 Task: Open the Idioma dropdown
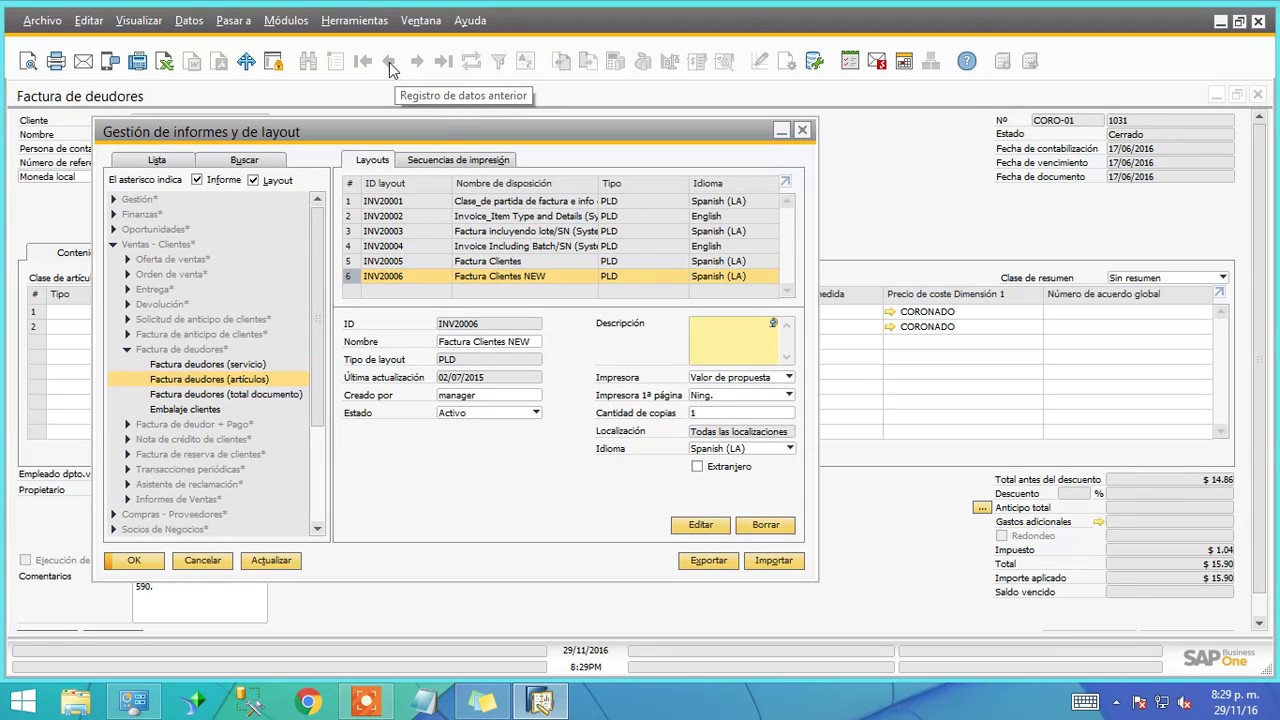[789, 448]
